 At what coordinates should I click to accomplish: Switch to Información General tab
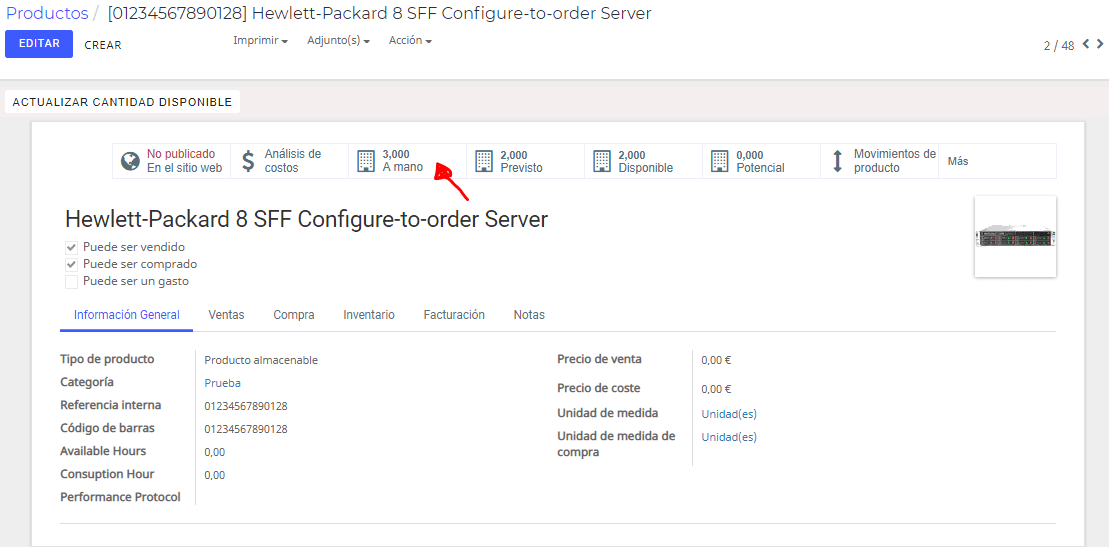click(x=127, y=315)
